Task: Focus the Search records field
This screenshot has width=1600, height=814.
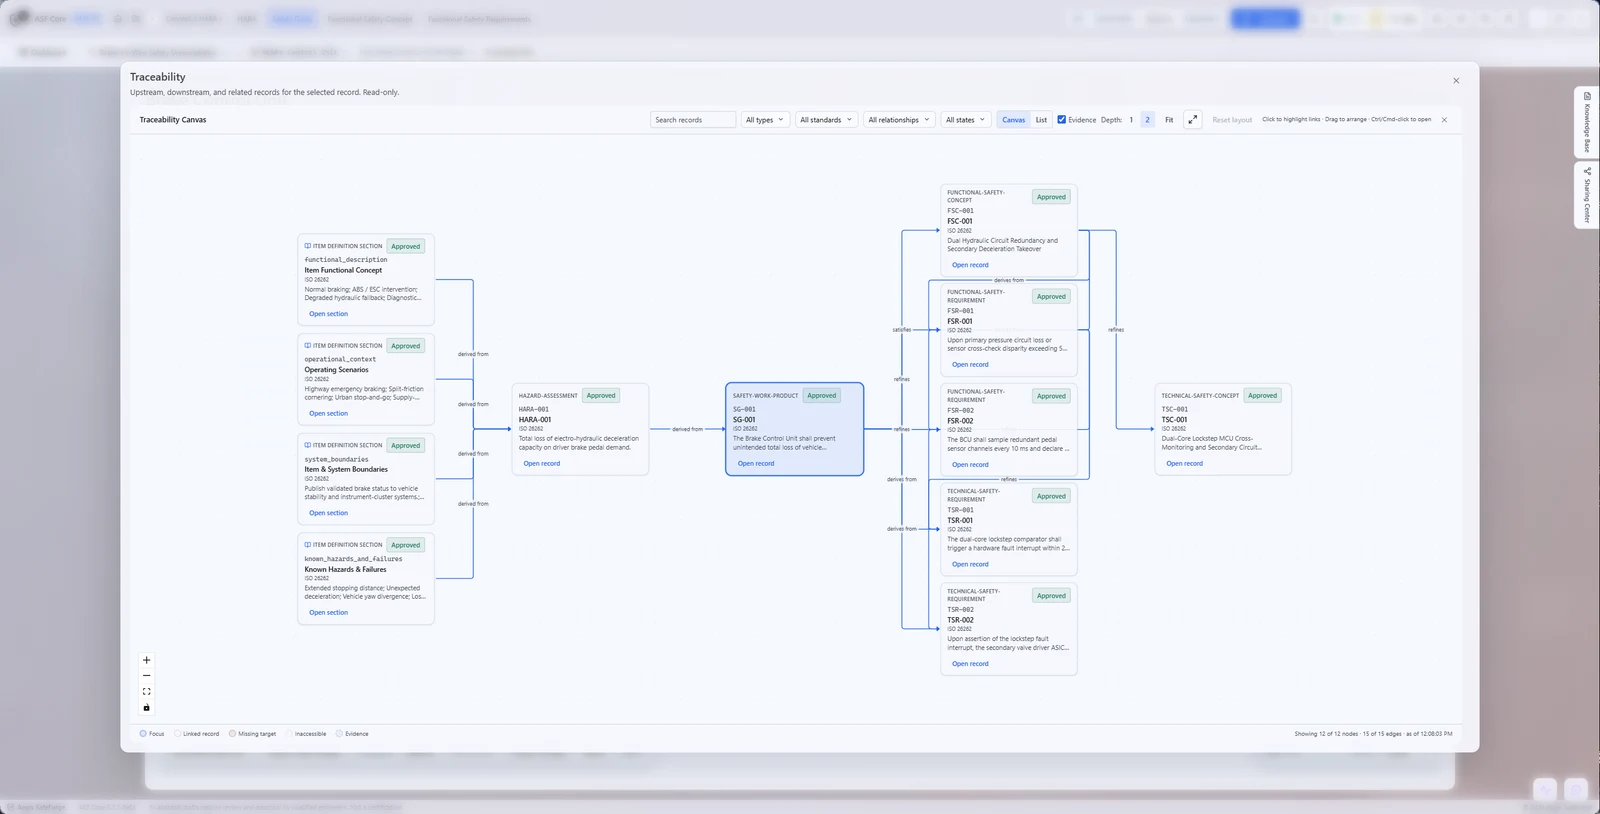Action: (693, 120)
